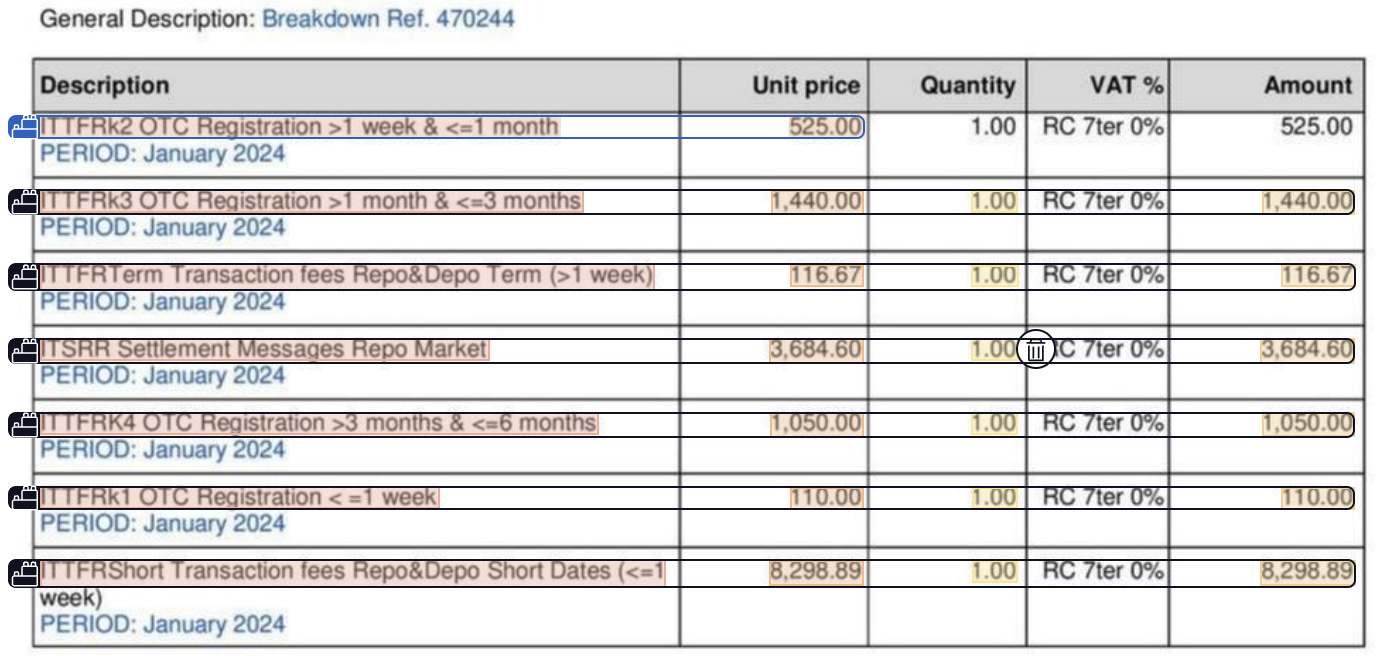Image resolution: width=1400 pixels, height=656 pixels.
Task: Click the highlighted 110.00 amount value
Action: pos(1317,497)
